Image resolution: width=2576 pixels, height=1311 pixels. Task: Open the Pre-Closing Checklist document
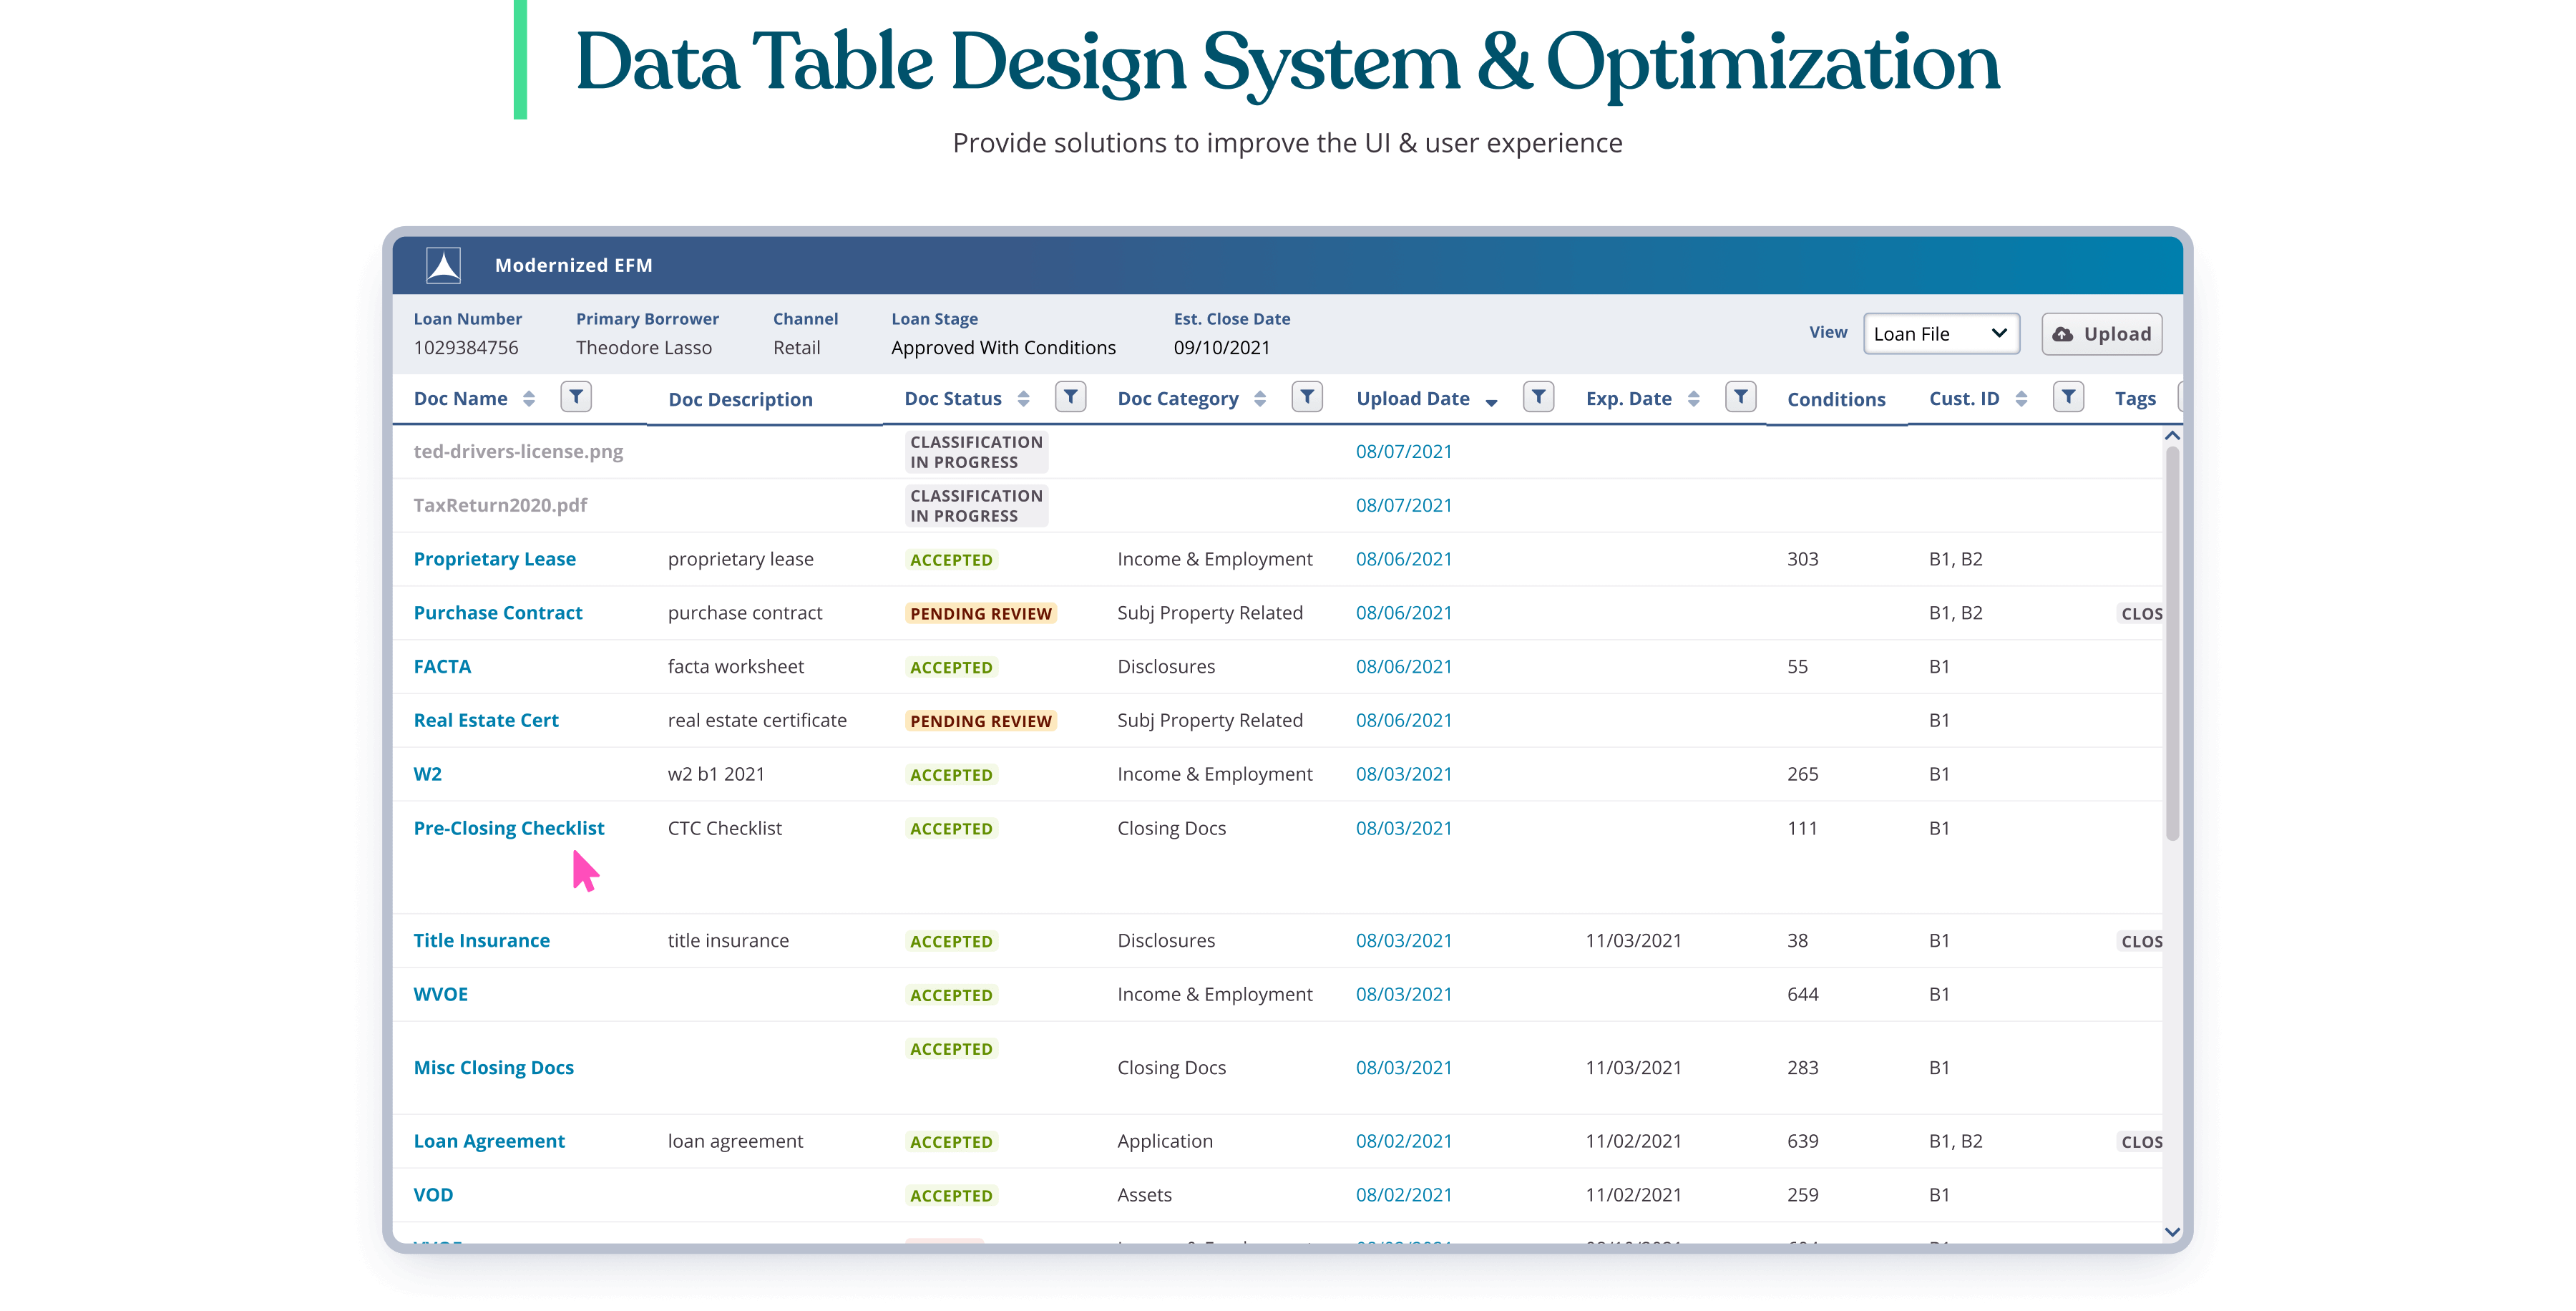point(508,828)
